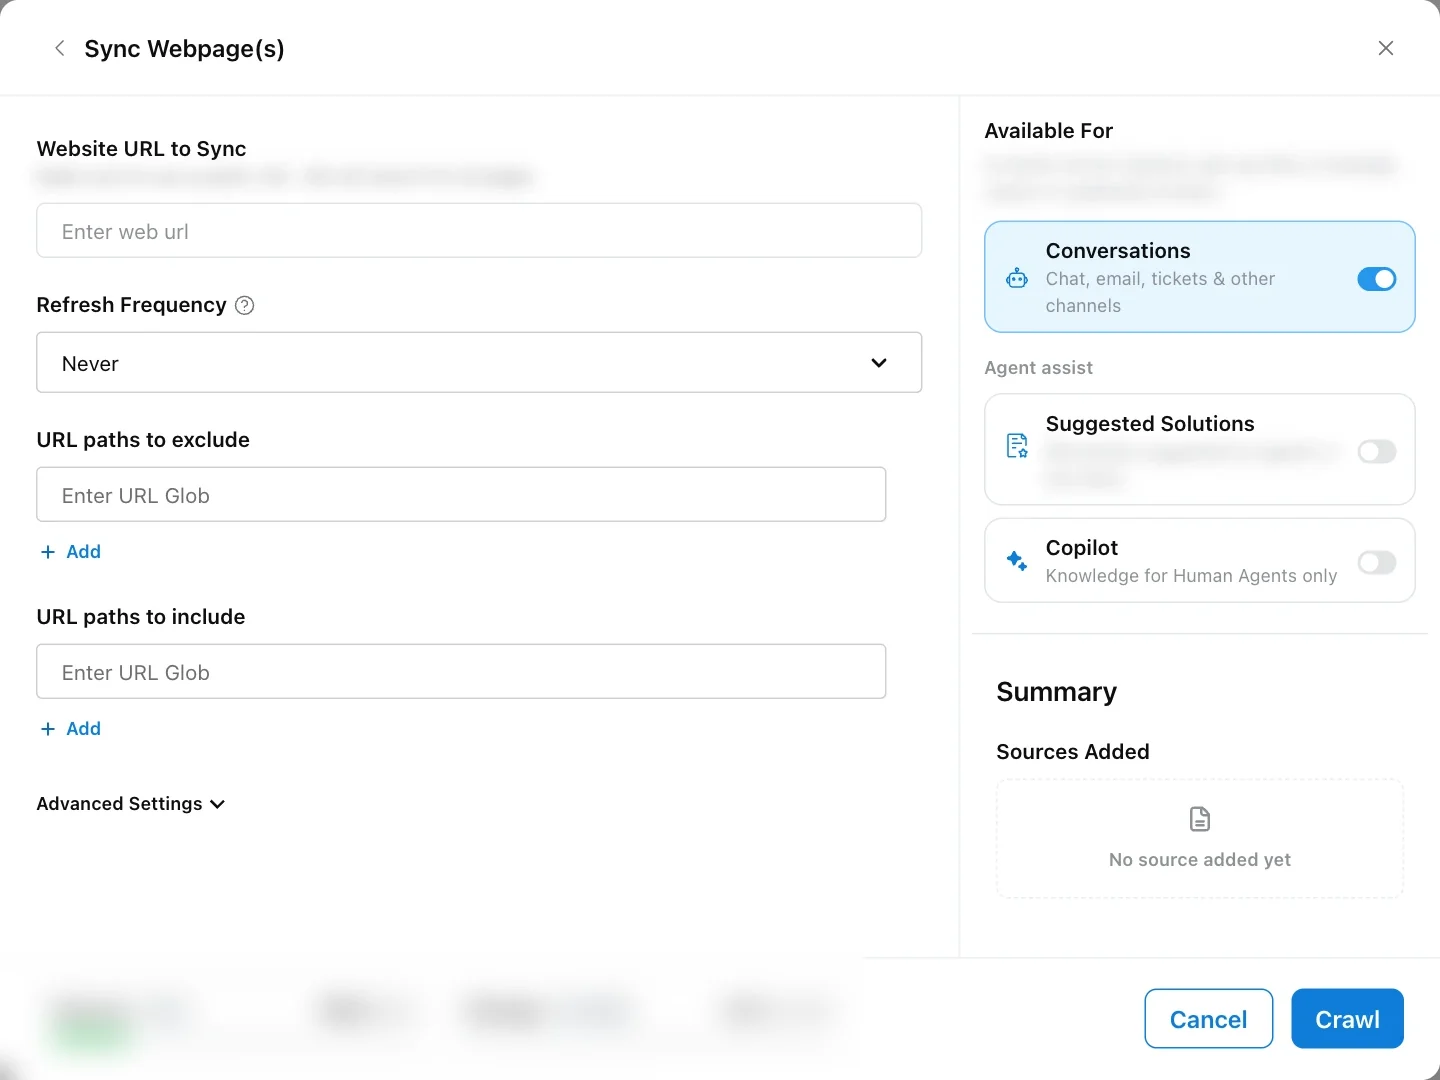
Task: Click the Website URL to Sync field
Action: [479, 231]
